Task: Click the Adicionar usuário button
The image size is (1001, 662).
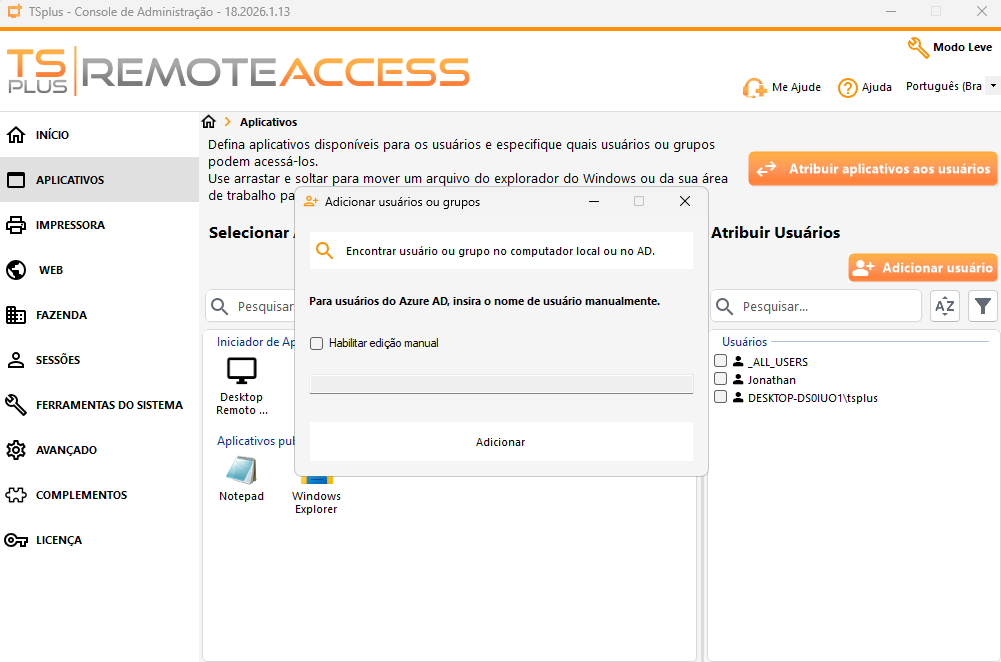Action: coord(923,268)
